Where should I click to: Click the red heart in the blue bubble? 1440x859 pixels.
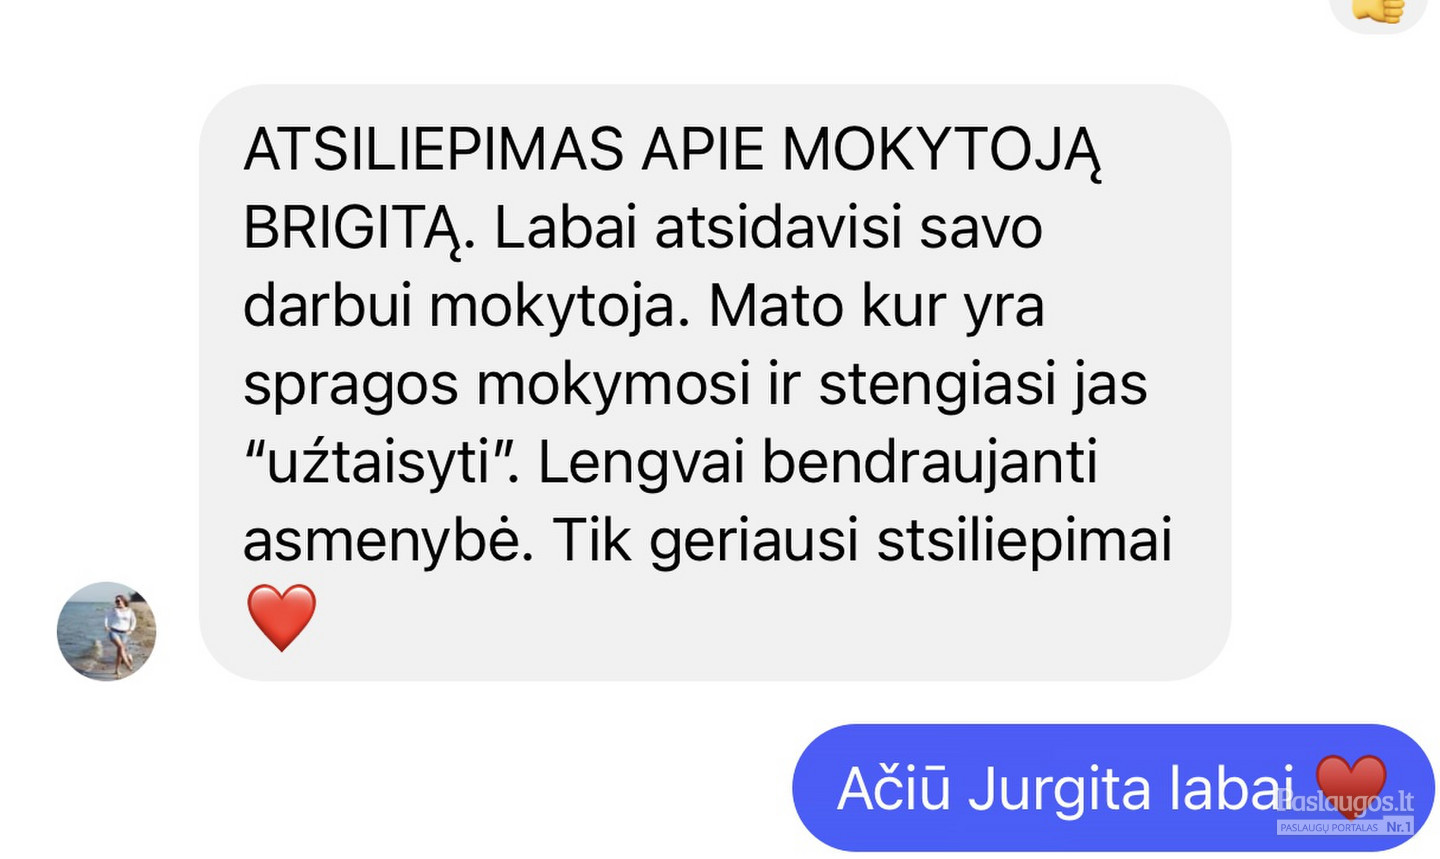point(1350,787)
